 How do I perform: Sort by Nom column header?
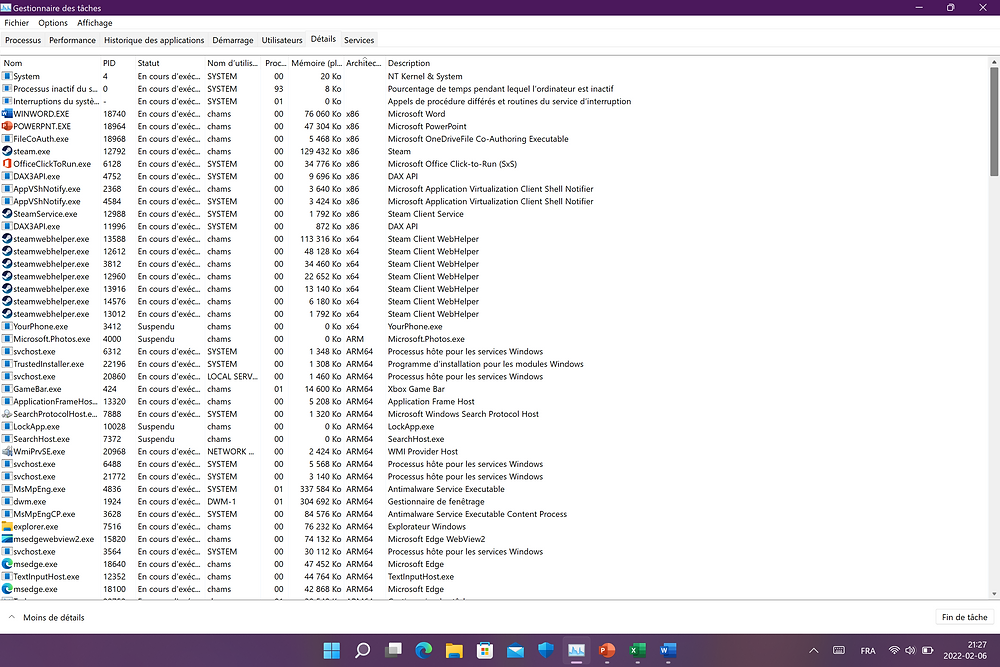pyautogui.click(x=51, y=63)
